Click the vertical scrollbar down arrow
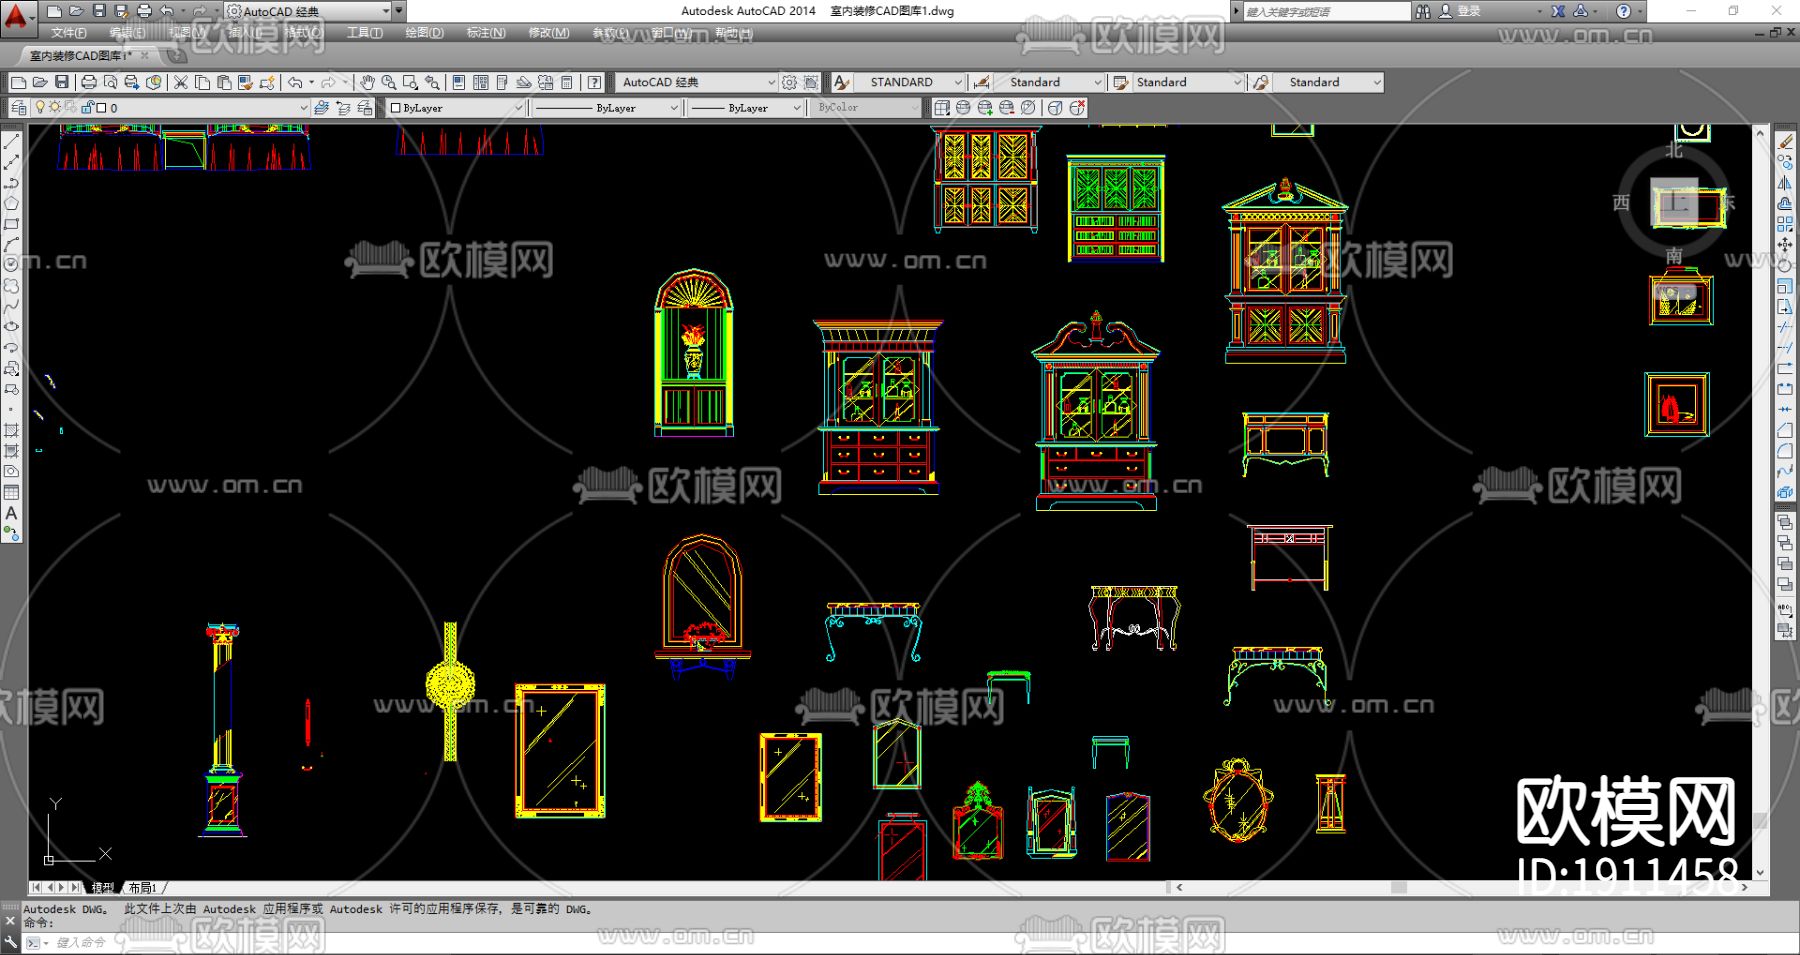1800x955 pixels. click(1761, 873)
